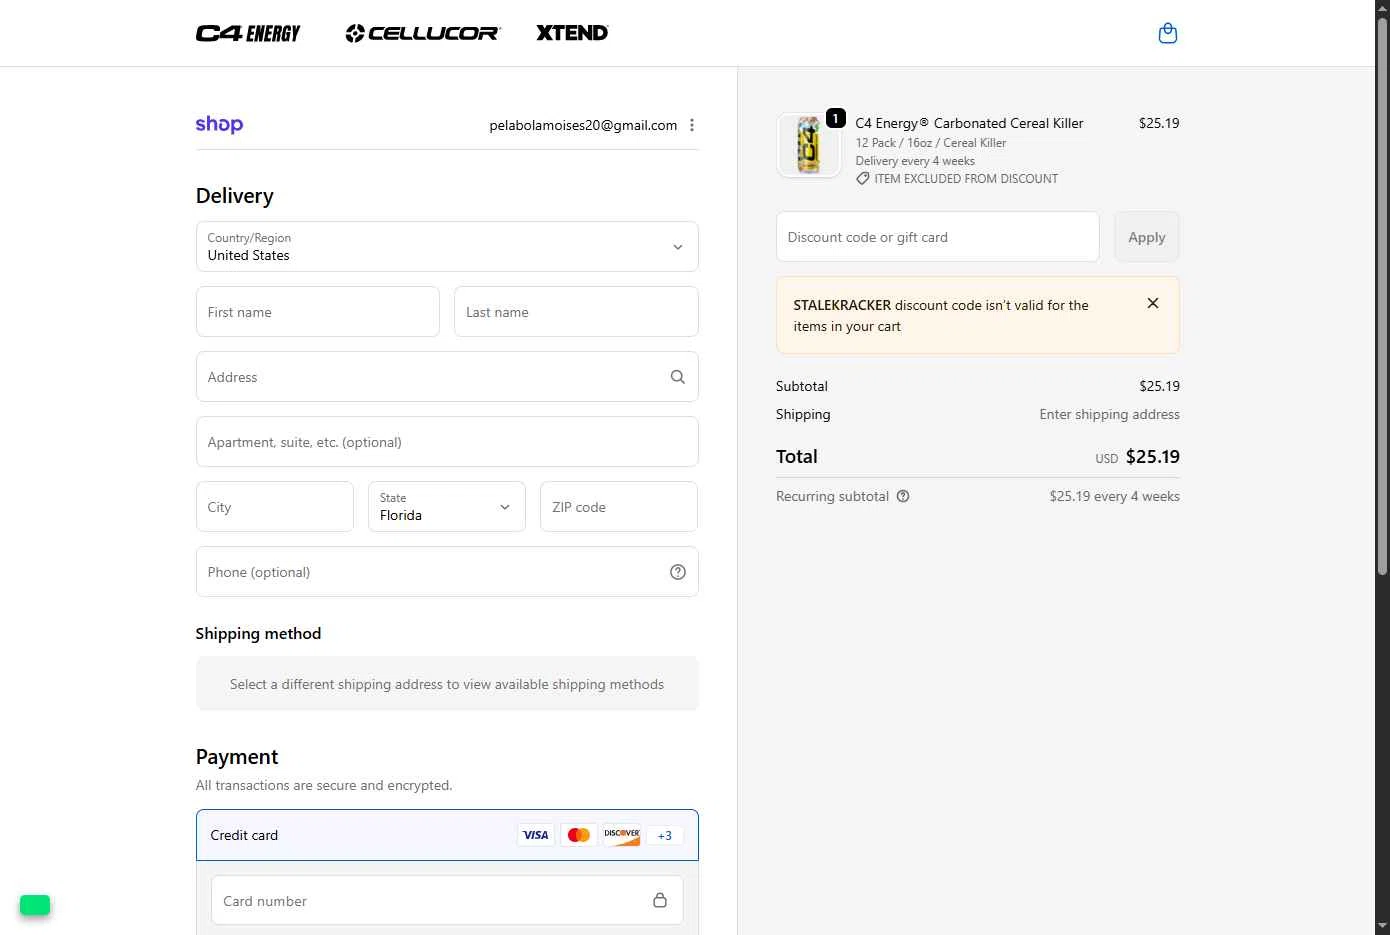This screenshot has width=1390, height=935.
Task: Click the Total amount $25.19
Action: [1152, 457]
